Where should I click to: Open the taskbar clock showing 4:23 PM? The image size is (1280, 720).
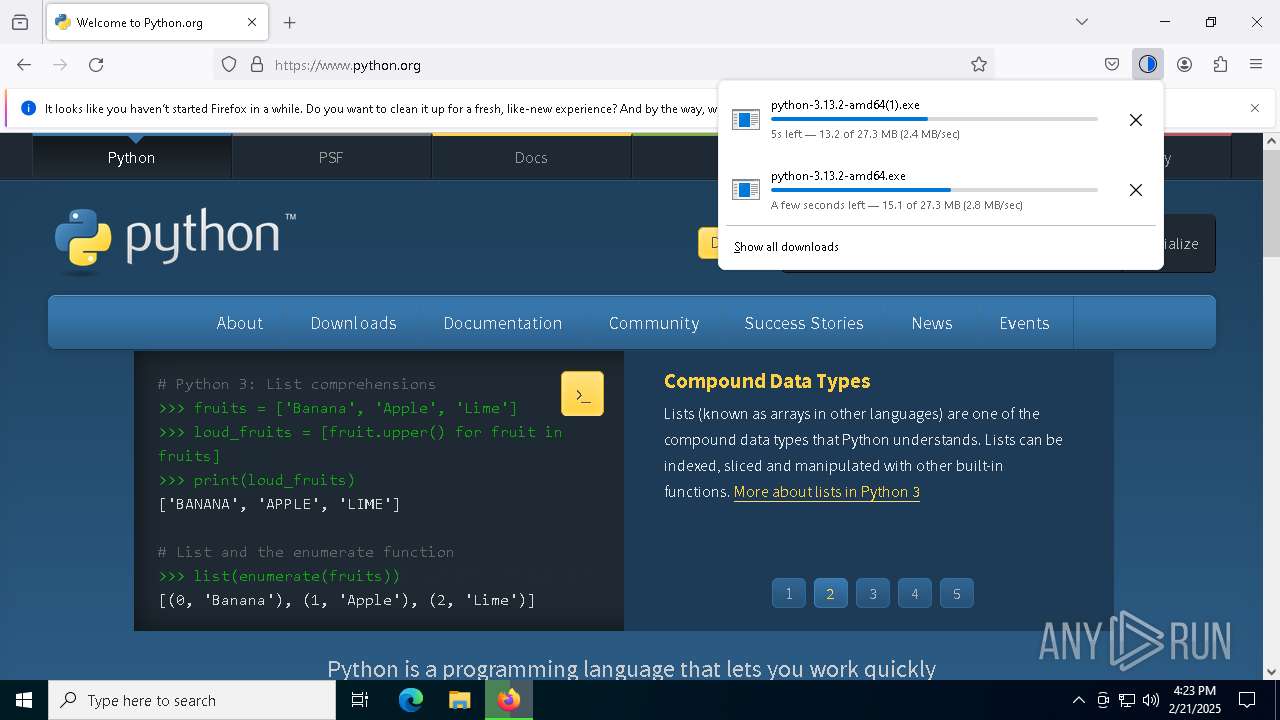click(1195, 700)
